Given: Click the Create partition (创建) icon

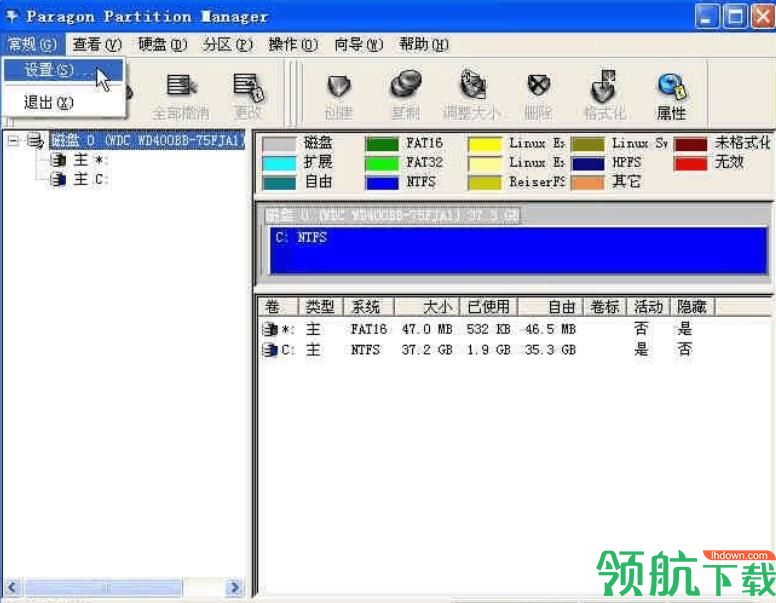Looking at the screenshot, I should click(340, 86).
